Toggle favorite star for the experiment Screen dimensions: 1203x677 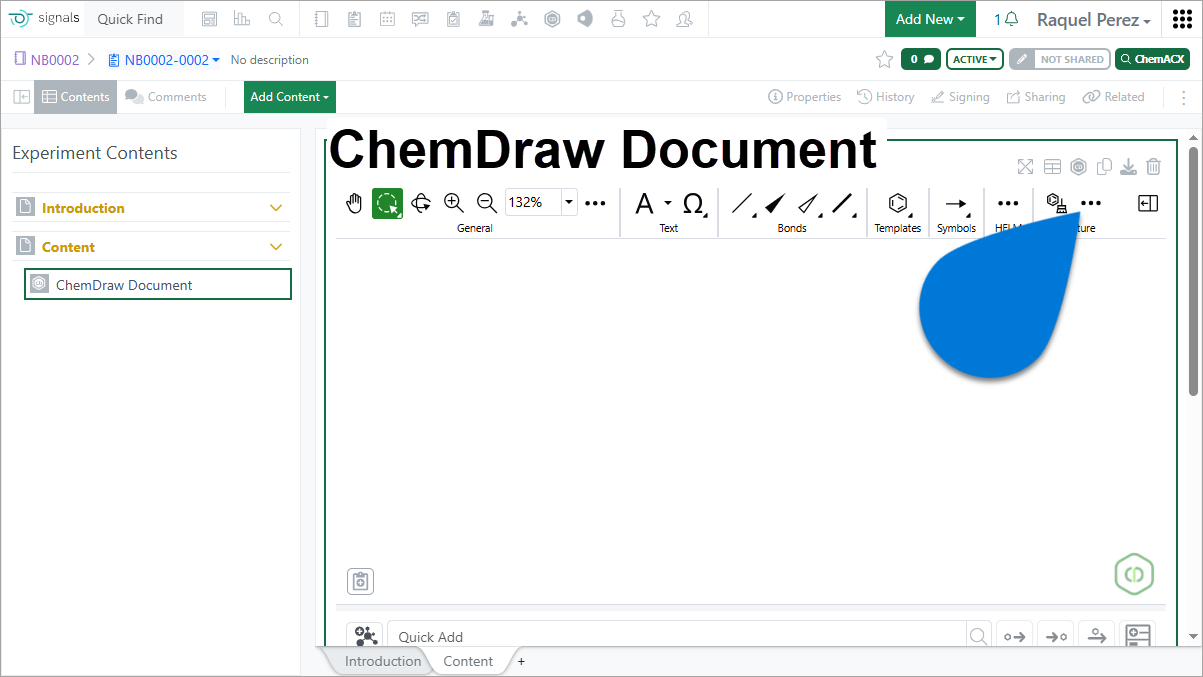[884, 60]
